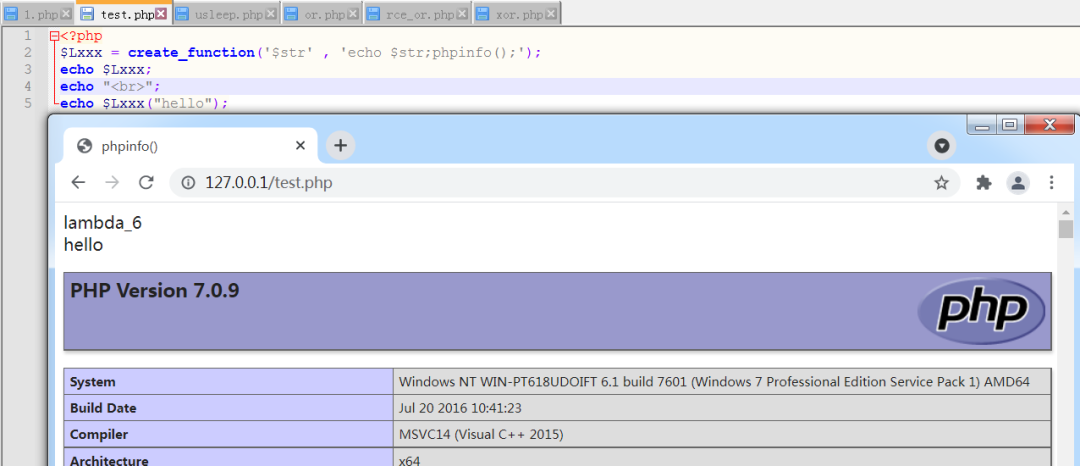
Task: Click the scrollbar up arrow in browser
Action: (1066, 210)
